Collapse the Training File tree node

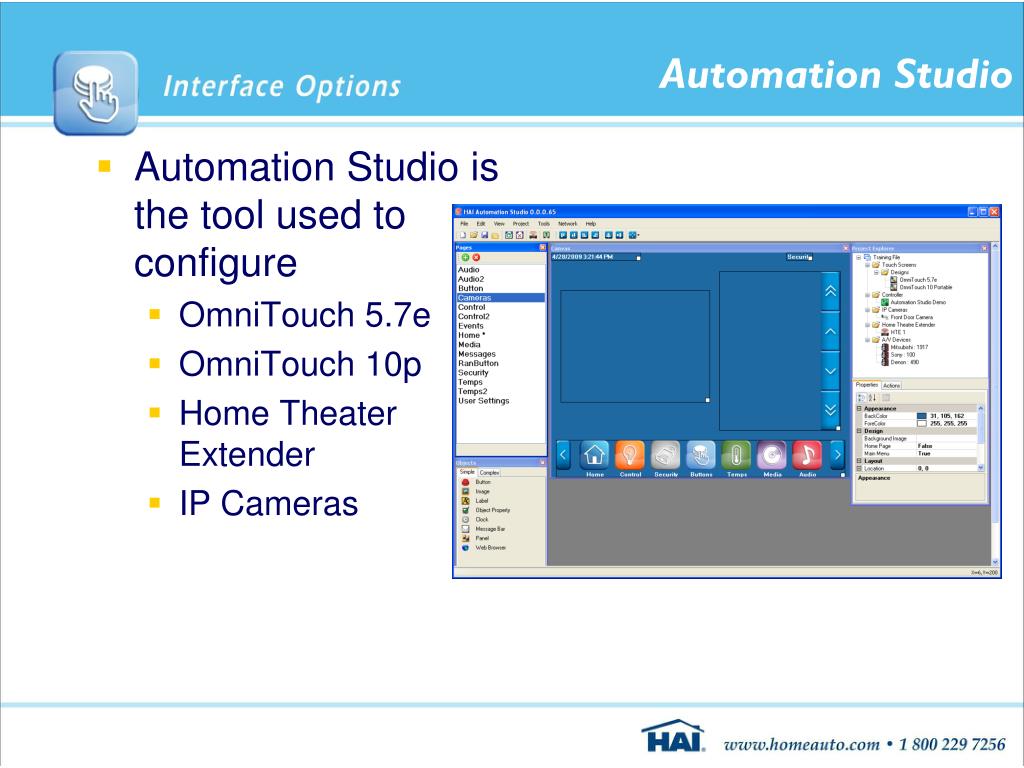pos(859,257)
